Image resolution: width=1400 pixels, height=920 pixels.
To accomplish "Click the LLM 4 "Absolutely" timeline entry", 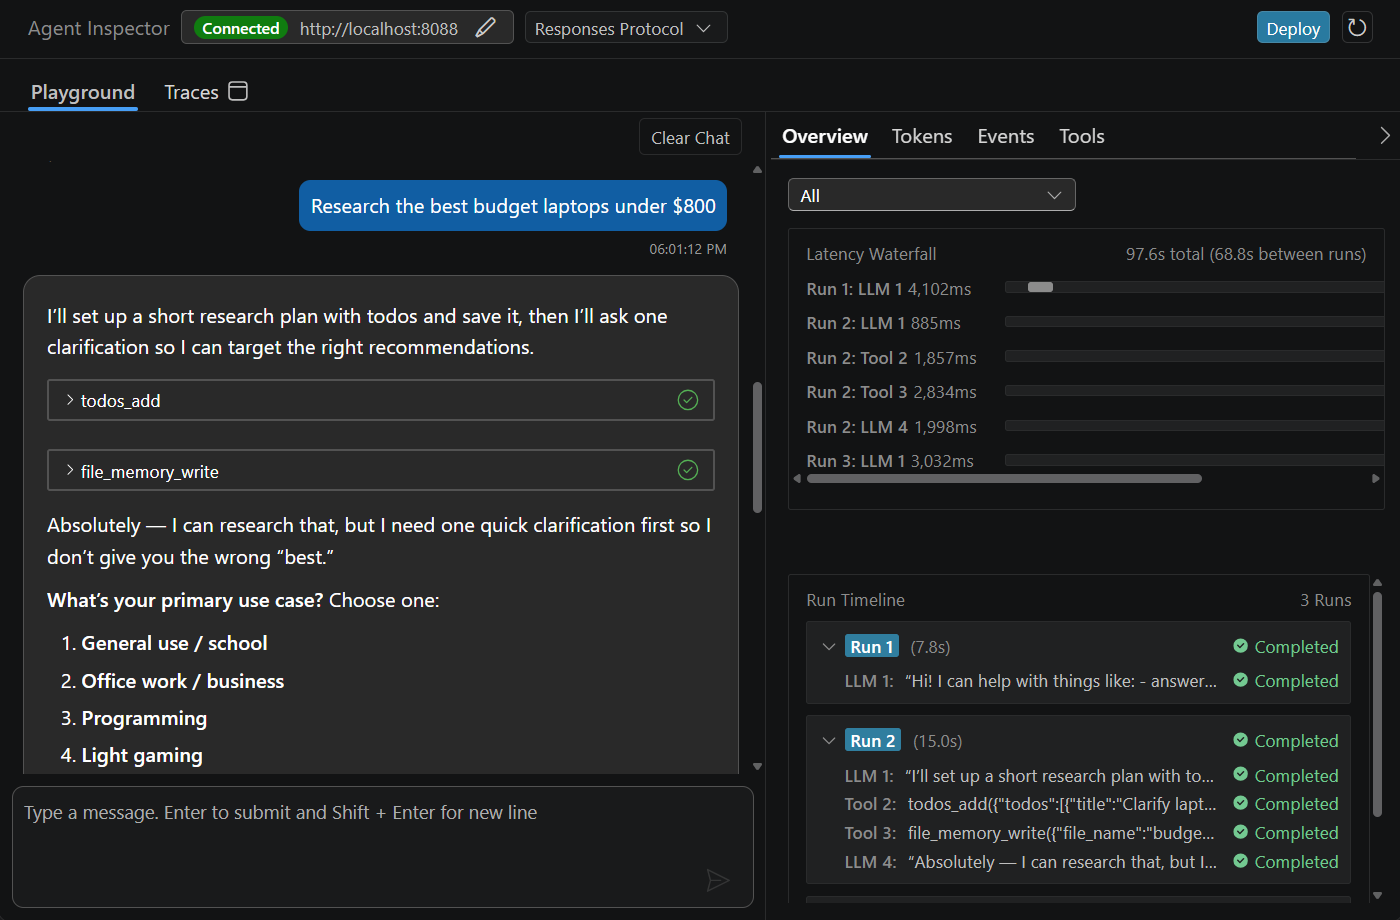I will tap(1091, 862).
